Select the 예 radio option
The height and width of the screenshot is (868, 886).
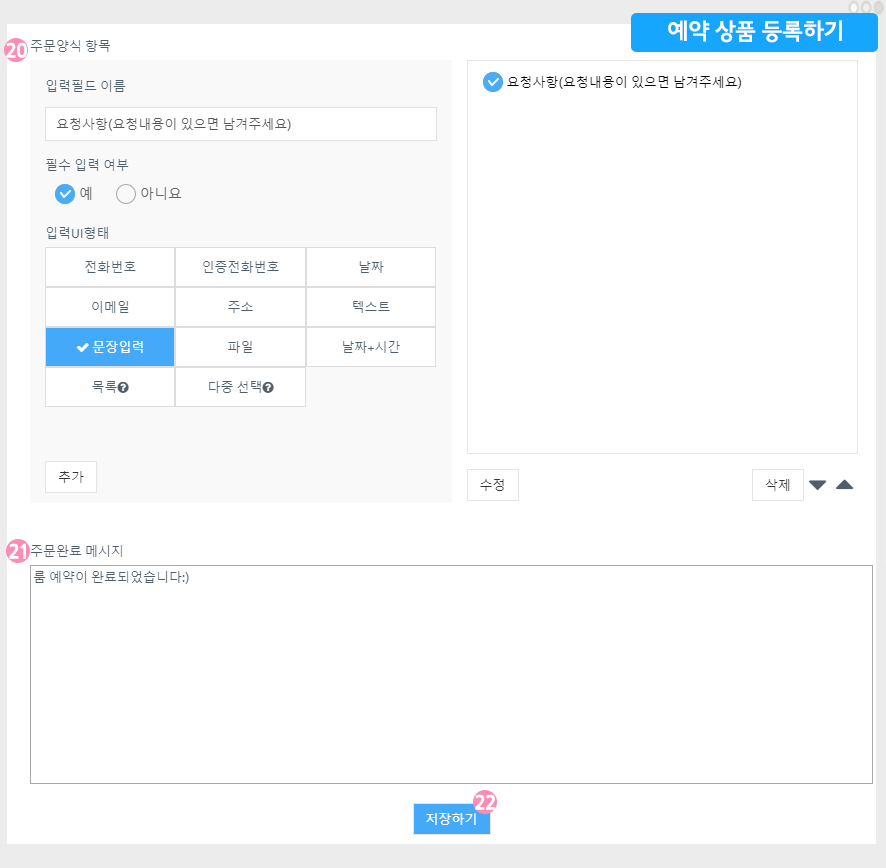tap(66, 194)
